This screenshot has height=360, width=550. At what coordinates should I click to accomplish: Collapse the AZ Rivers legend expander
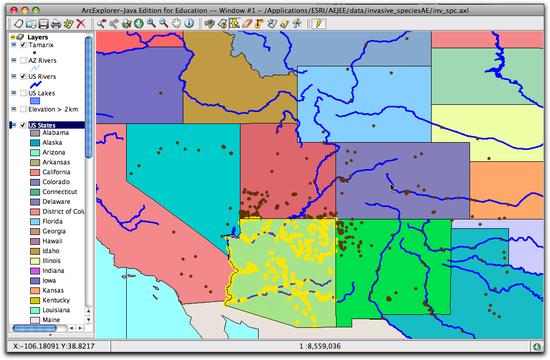pyautogui.click(x=14, y=60)
